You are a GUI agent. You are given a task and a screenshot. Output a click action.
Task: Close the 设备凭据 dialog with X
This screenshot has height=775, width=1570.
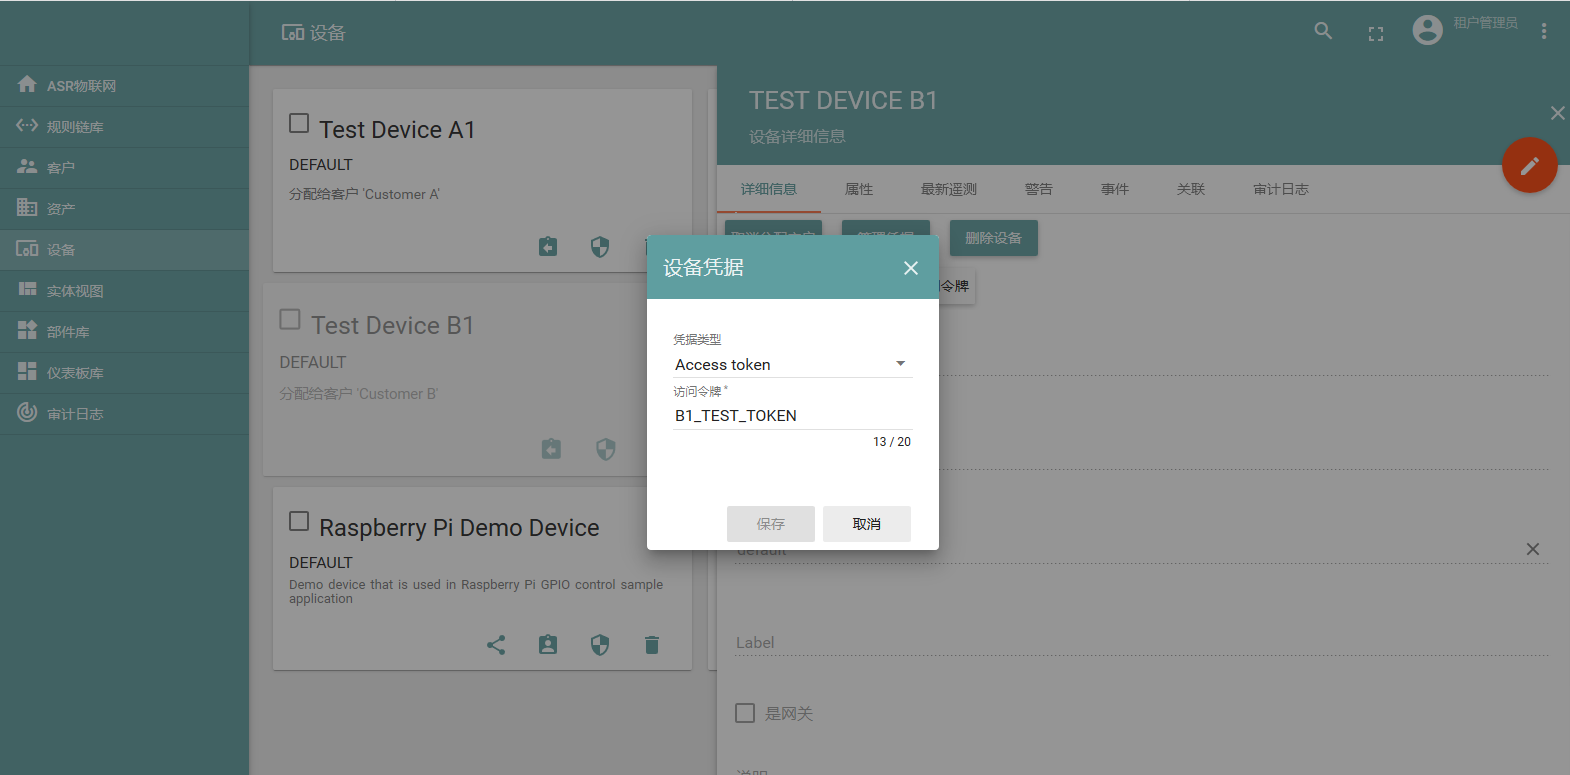(x=911, y=268)
